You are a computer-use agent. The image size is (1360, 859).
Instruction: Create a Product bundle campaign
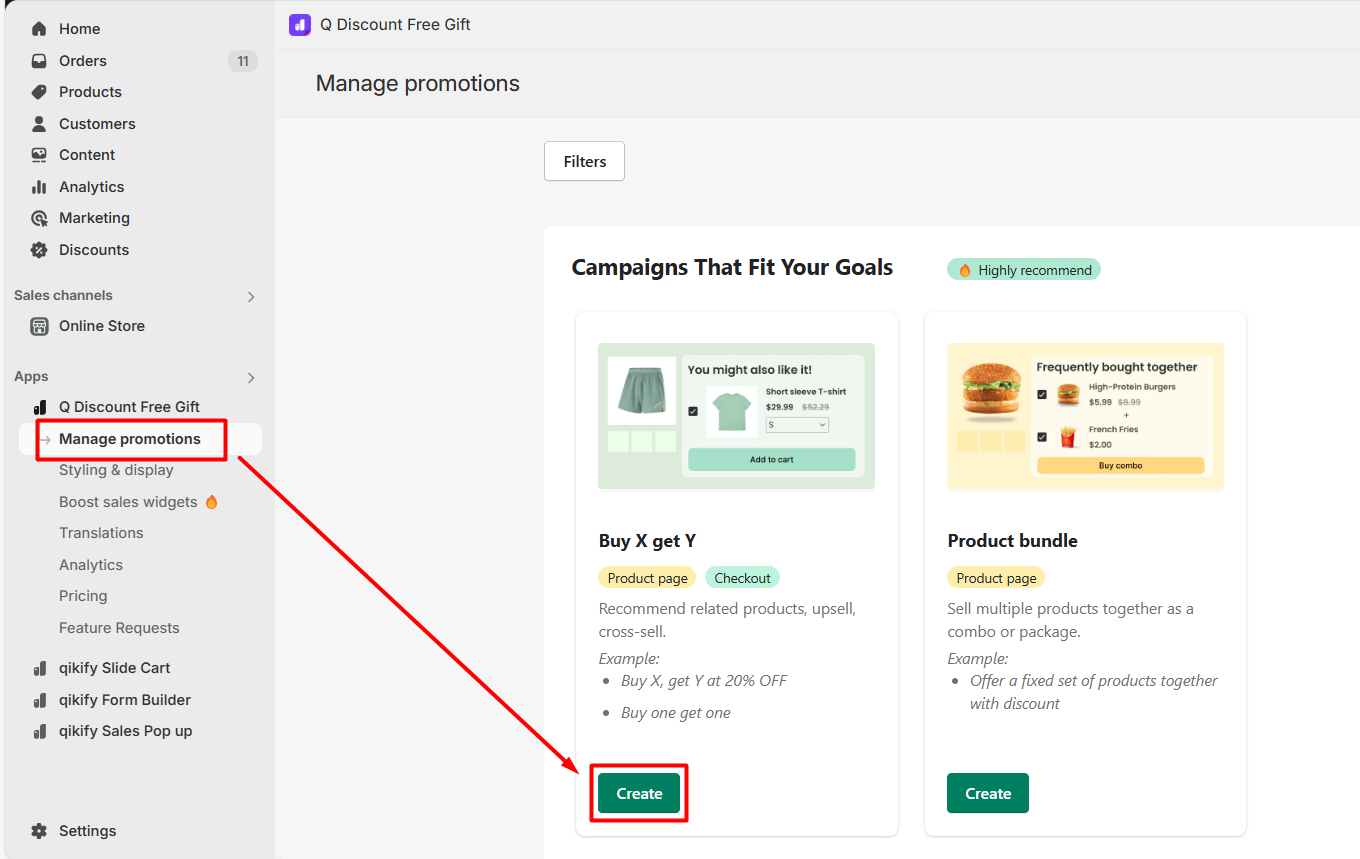[x=987, y=793]
